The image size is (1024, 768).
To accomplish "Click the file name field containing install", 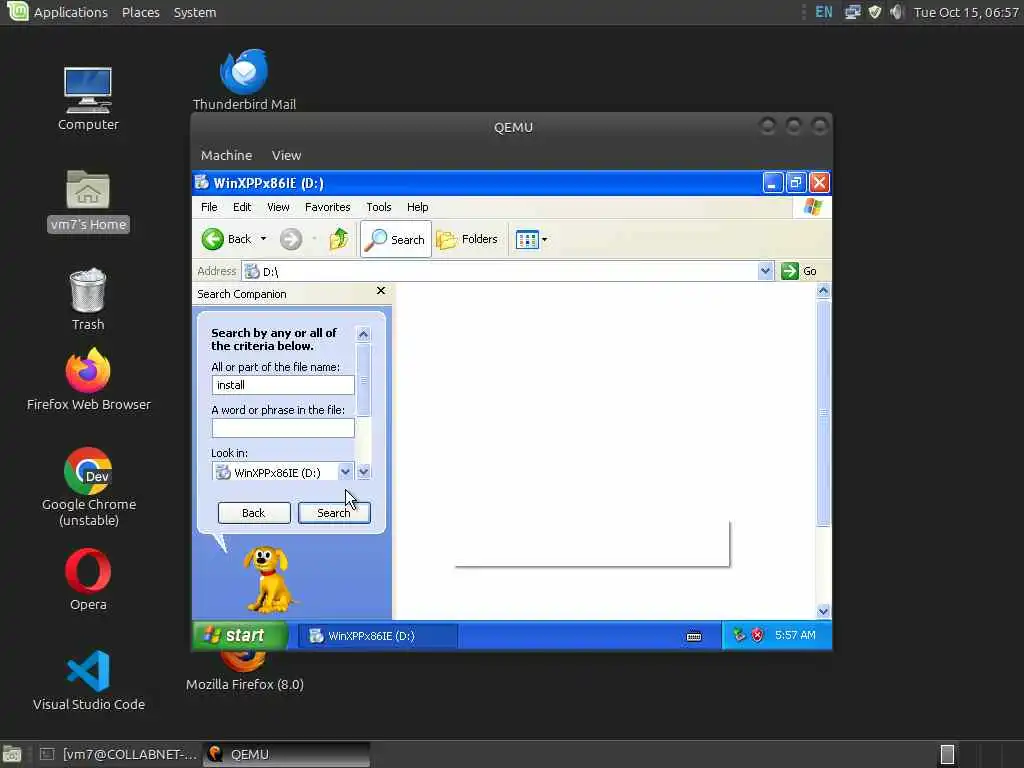I will point(283,385).
